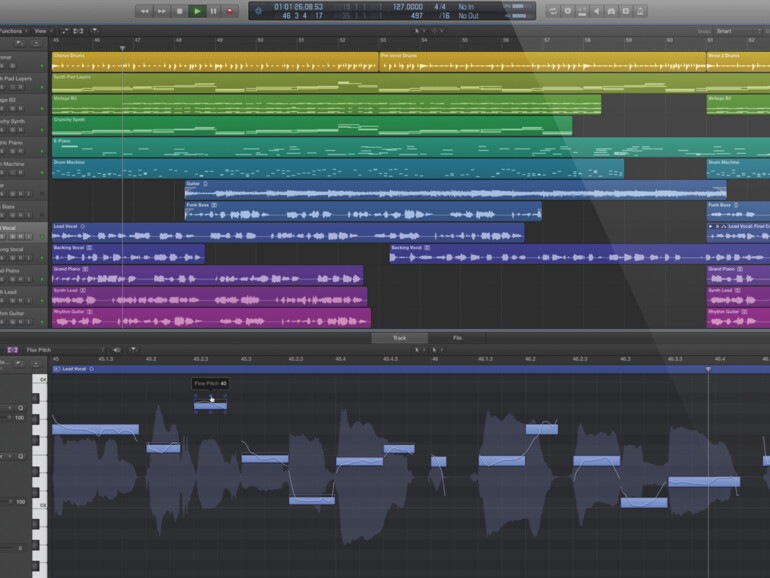Image resolution: width=770 pixels, height=578 pixels.
Task: Open the Flex Pitch mode dropdown
Action: click(x=64, y=350)
